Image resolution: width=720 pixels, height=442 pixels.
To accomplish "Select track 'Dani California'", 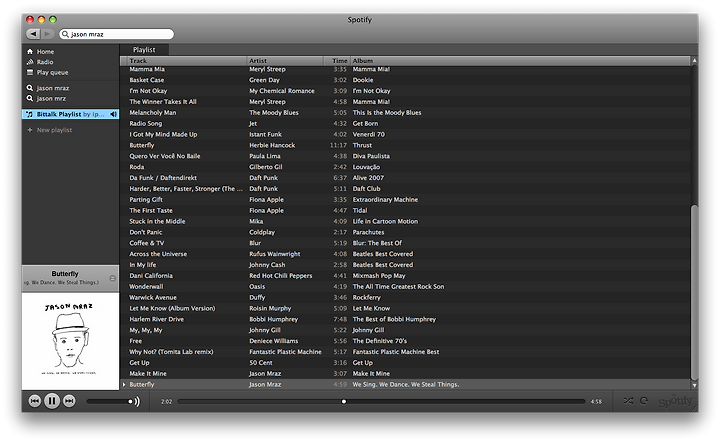I will click(151, 276).
